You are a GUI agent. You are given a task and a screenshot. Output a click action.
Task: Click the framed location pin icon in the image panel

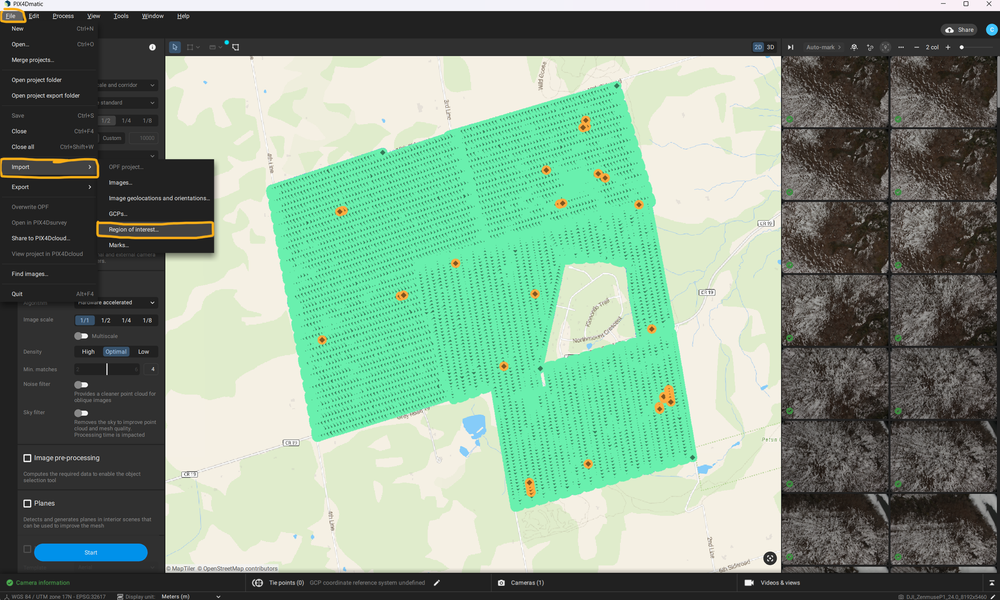point(885,47)
